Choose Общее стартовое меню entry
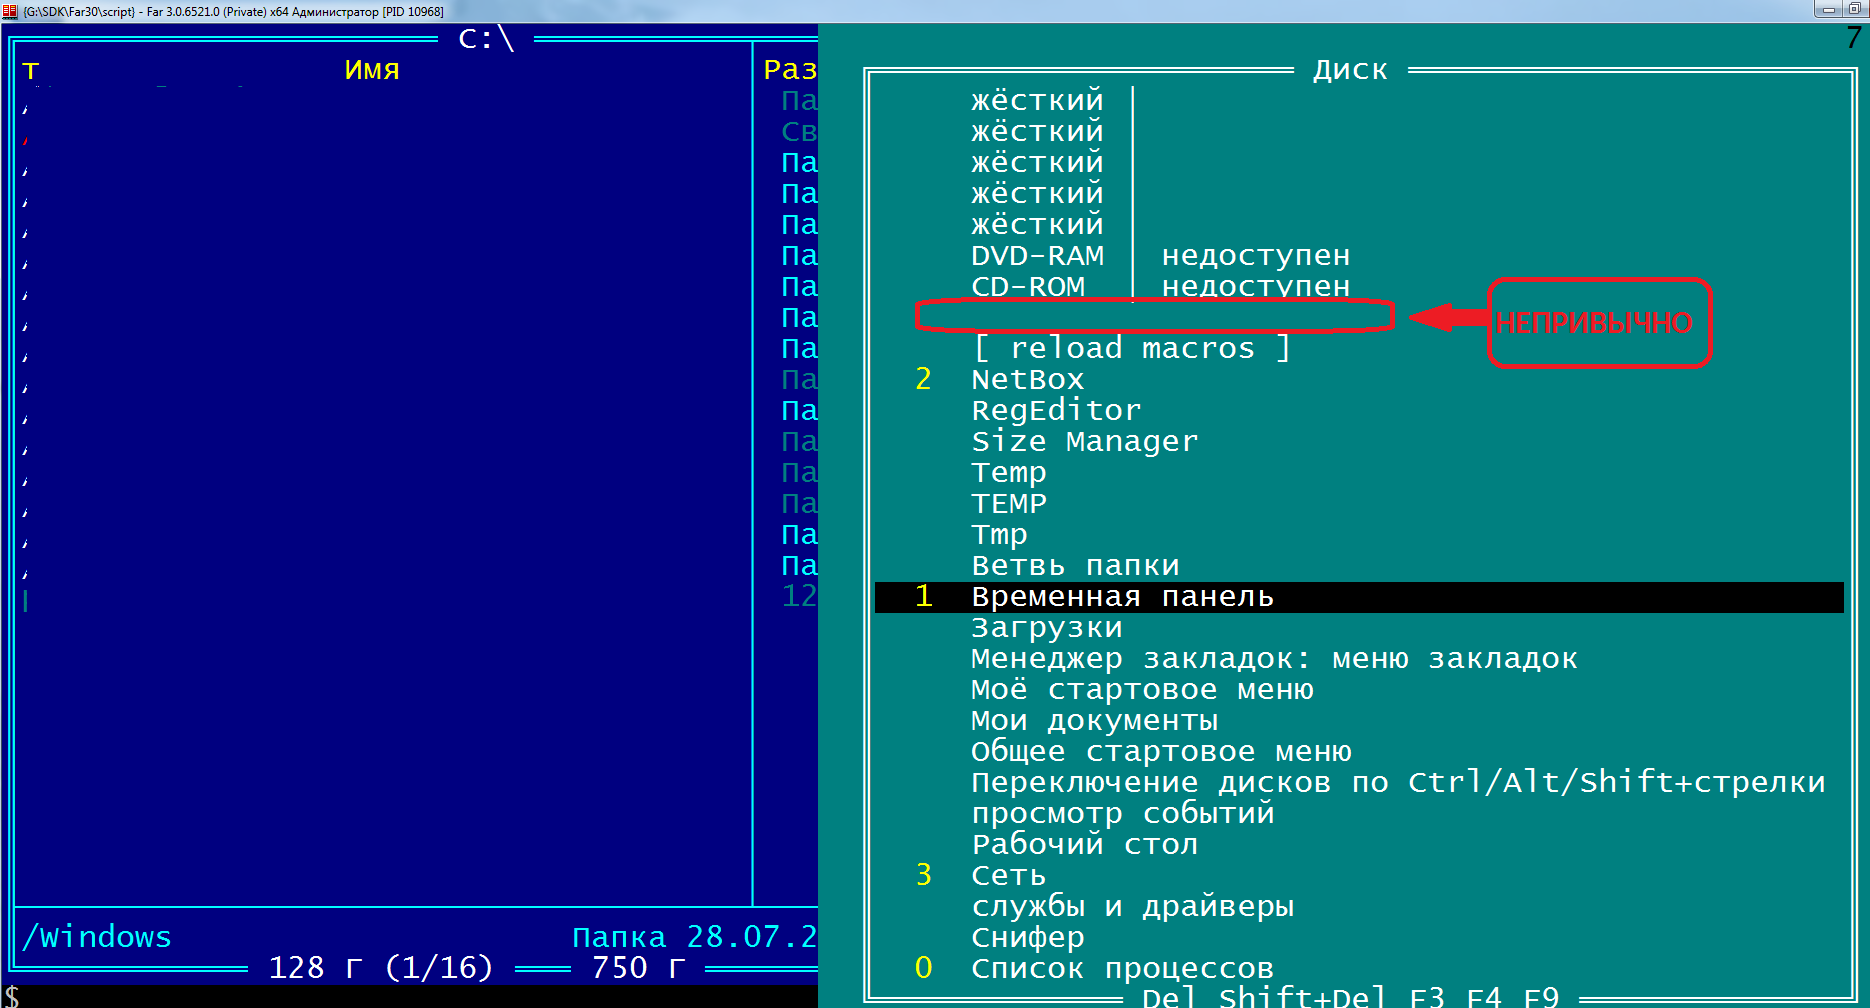 tap(1160, 752)
